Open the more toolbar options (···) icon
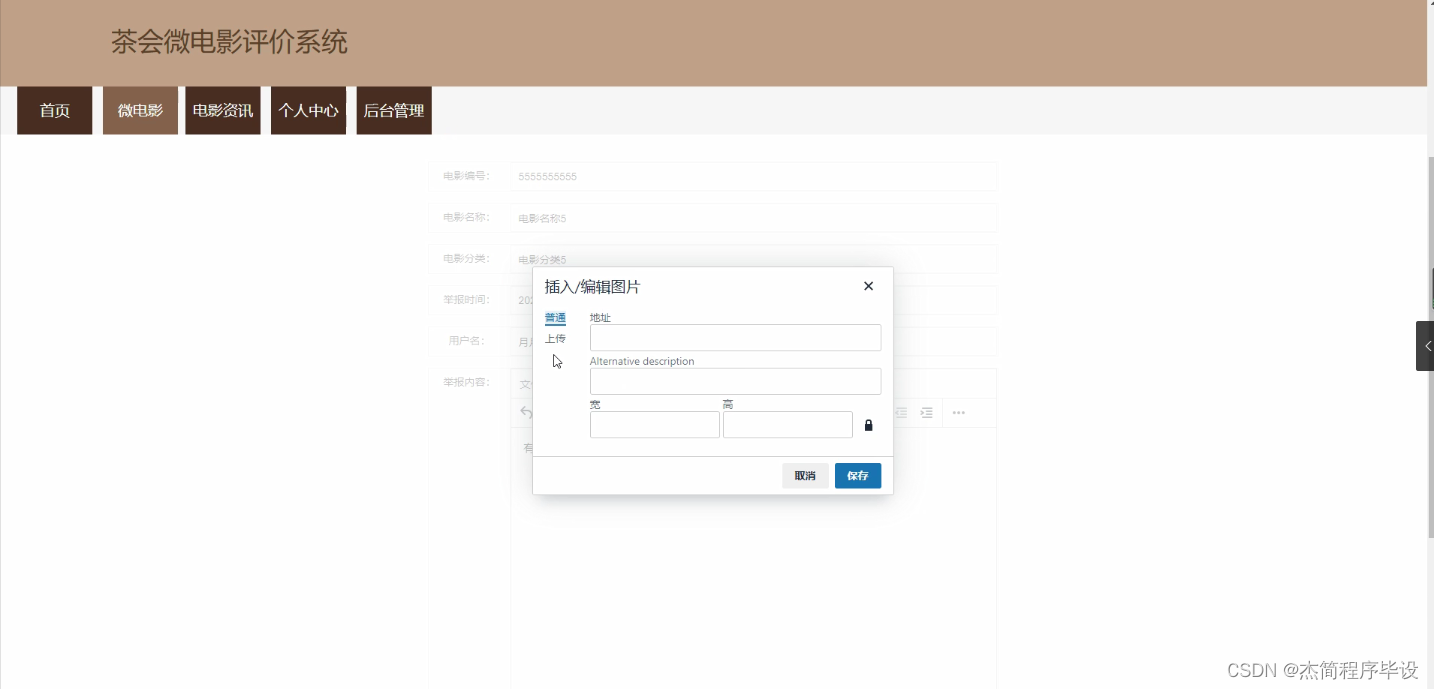This screenshot has width=1434, height=689. coord(957,412)
